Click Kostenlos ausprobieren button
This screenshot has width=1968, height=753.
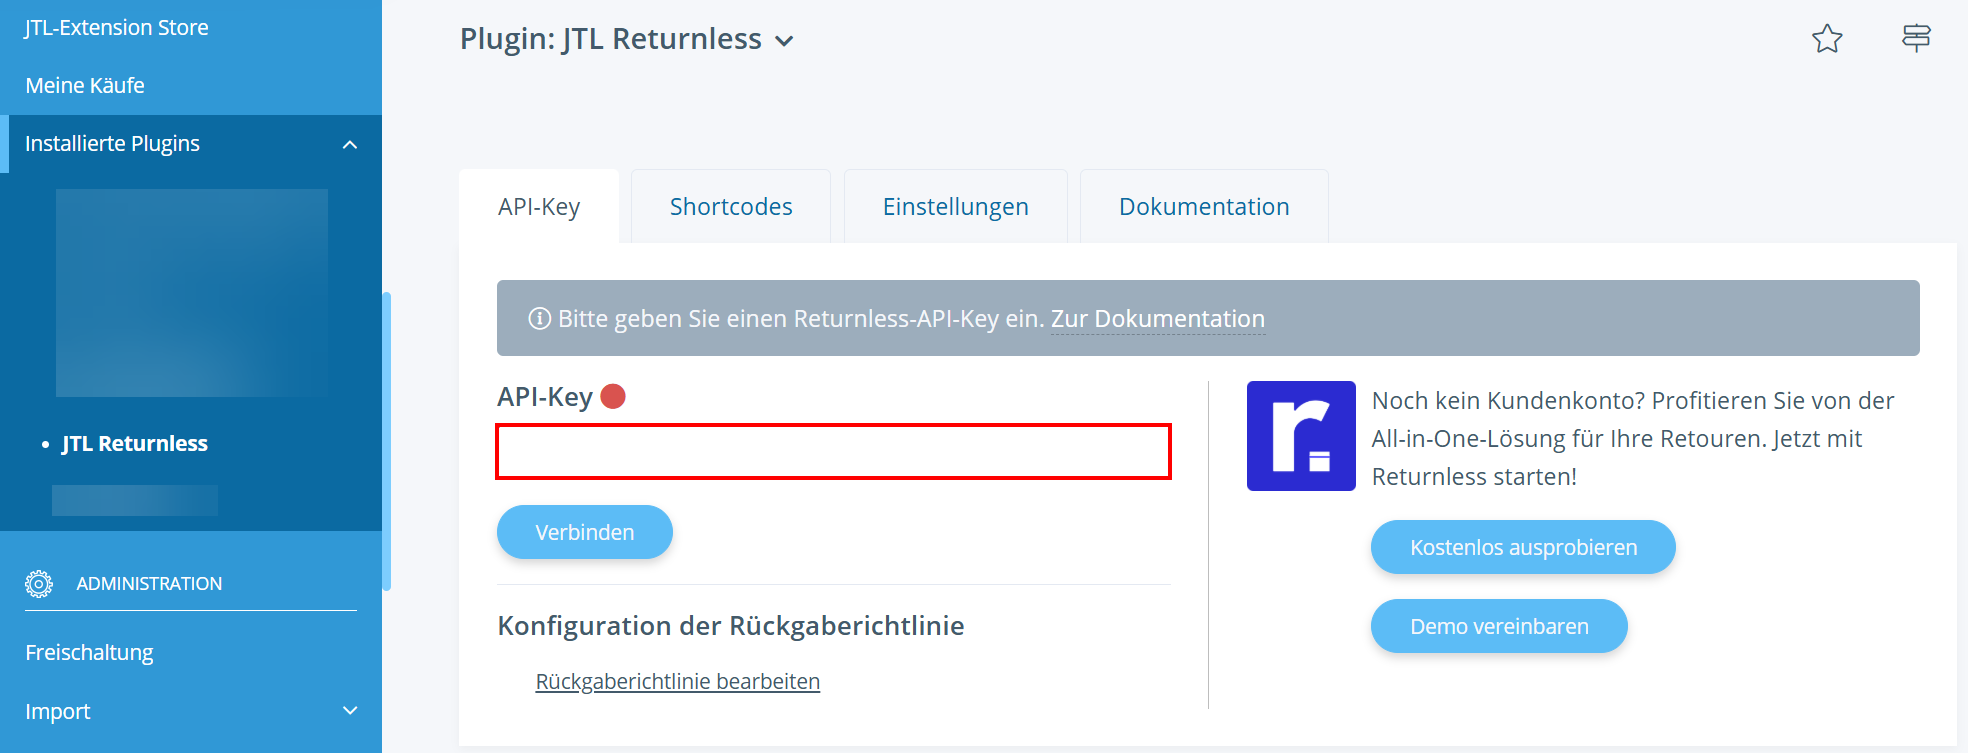[x=1523, y=547]
